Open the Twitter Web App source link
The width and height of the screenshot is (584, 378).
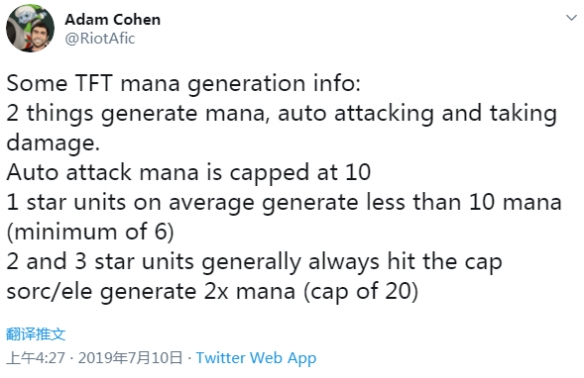click(x=256, y=358)
